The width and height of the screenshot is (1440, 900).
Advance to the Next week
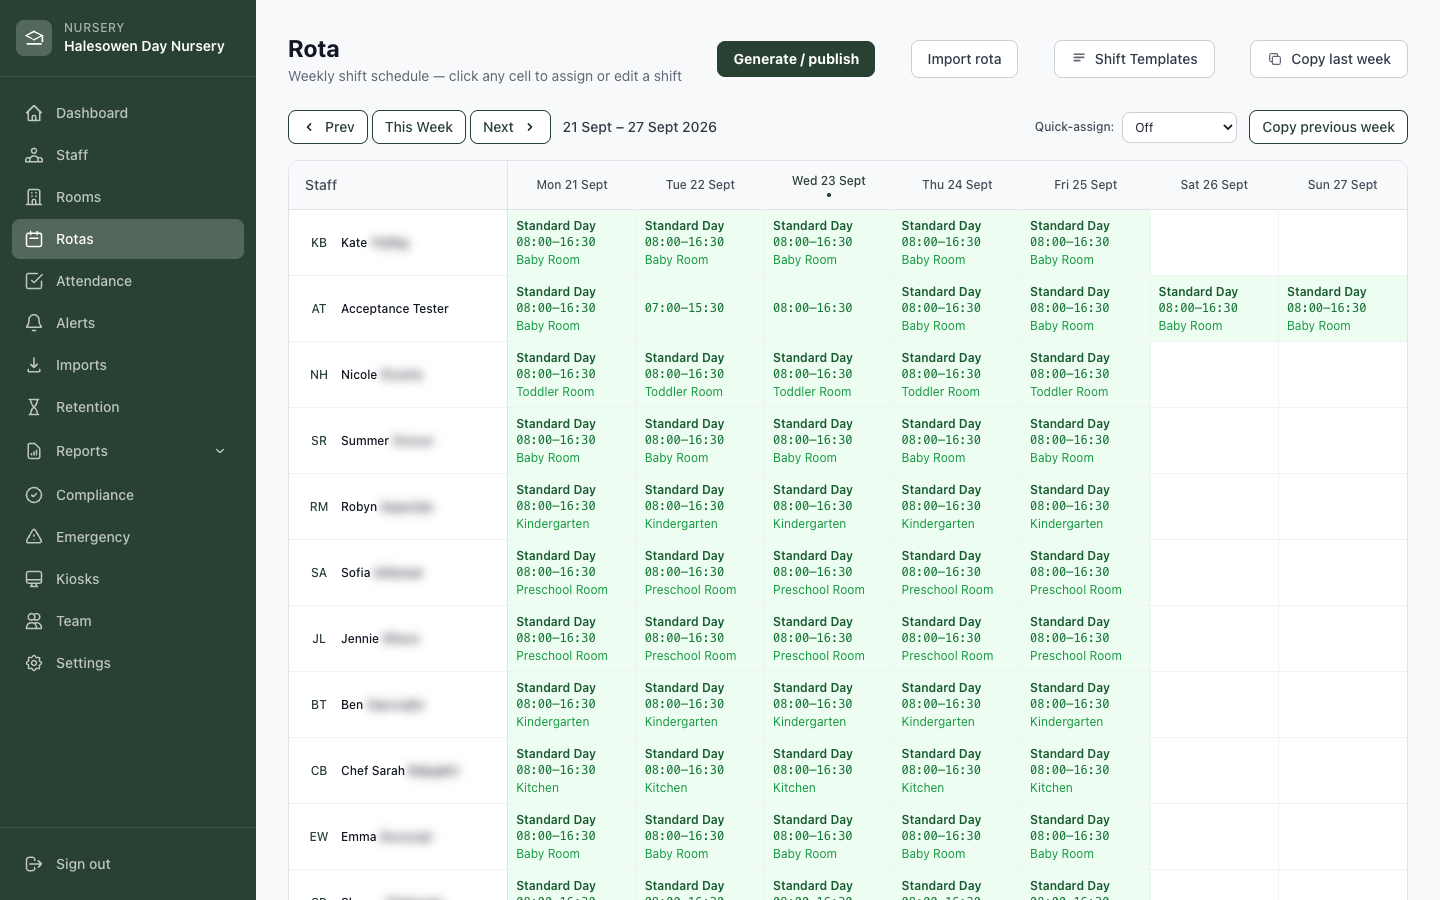510,127
